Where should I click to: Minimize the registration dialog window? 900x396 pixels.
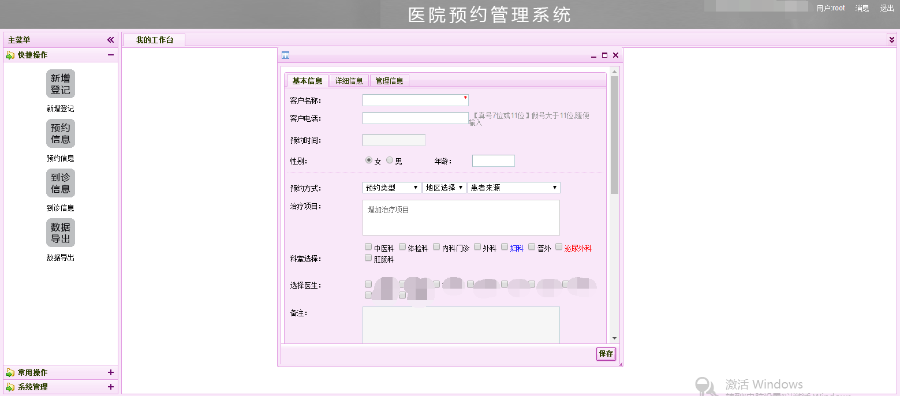tap(593, 56)
